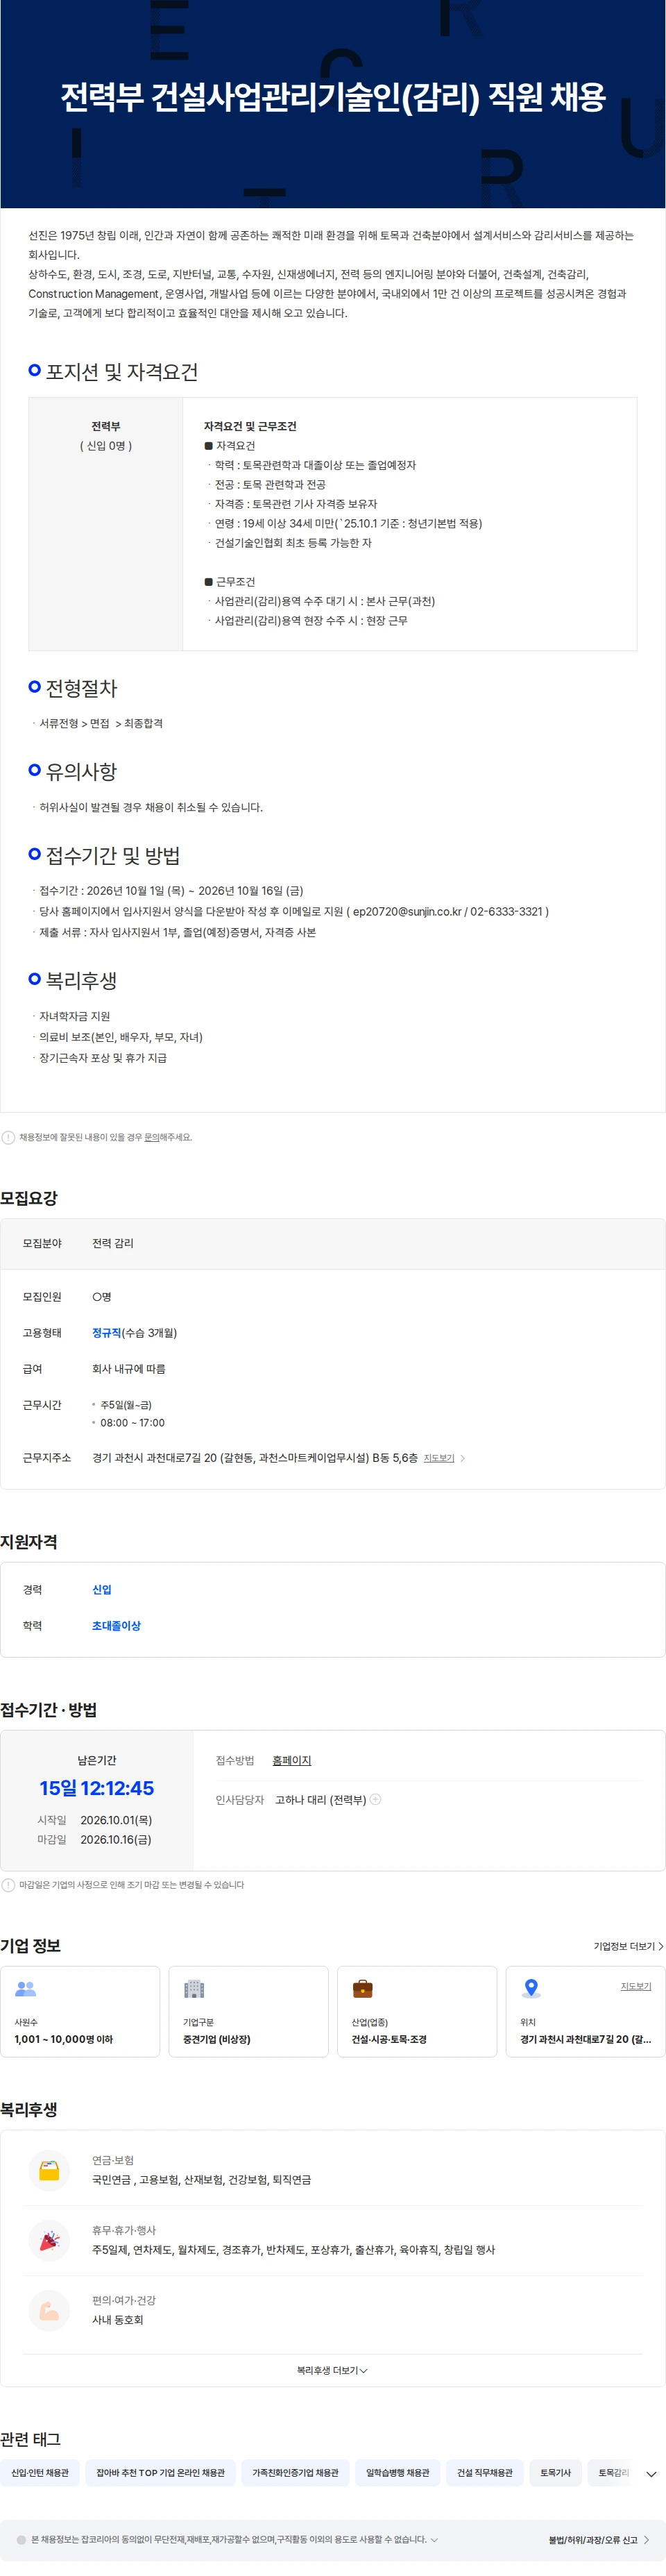Click the 건설·시공·토목·조경 value

(x=389, y=2039)
